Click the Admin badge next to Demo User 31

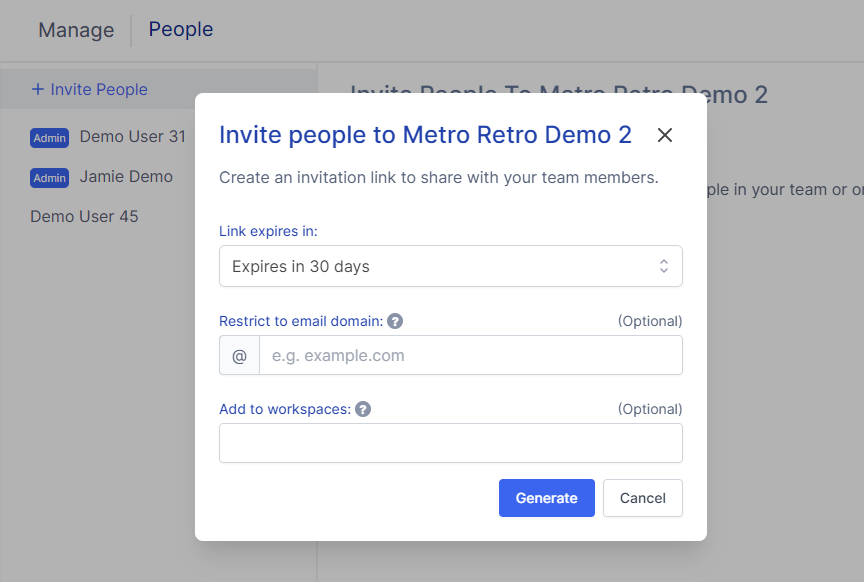click(x=50, y=138)
